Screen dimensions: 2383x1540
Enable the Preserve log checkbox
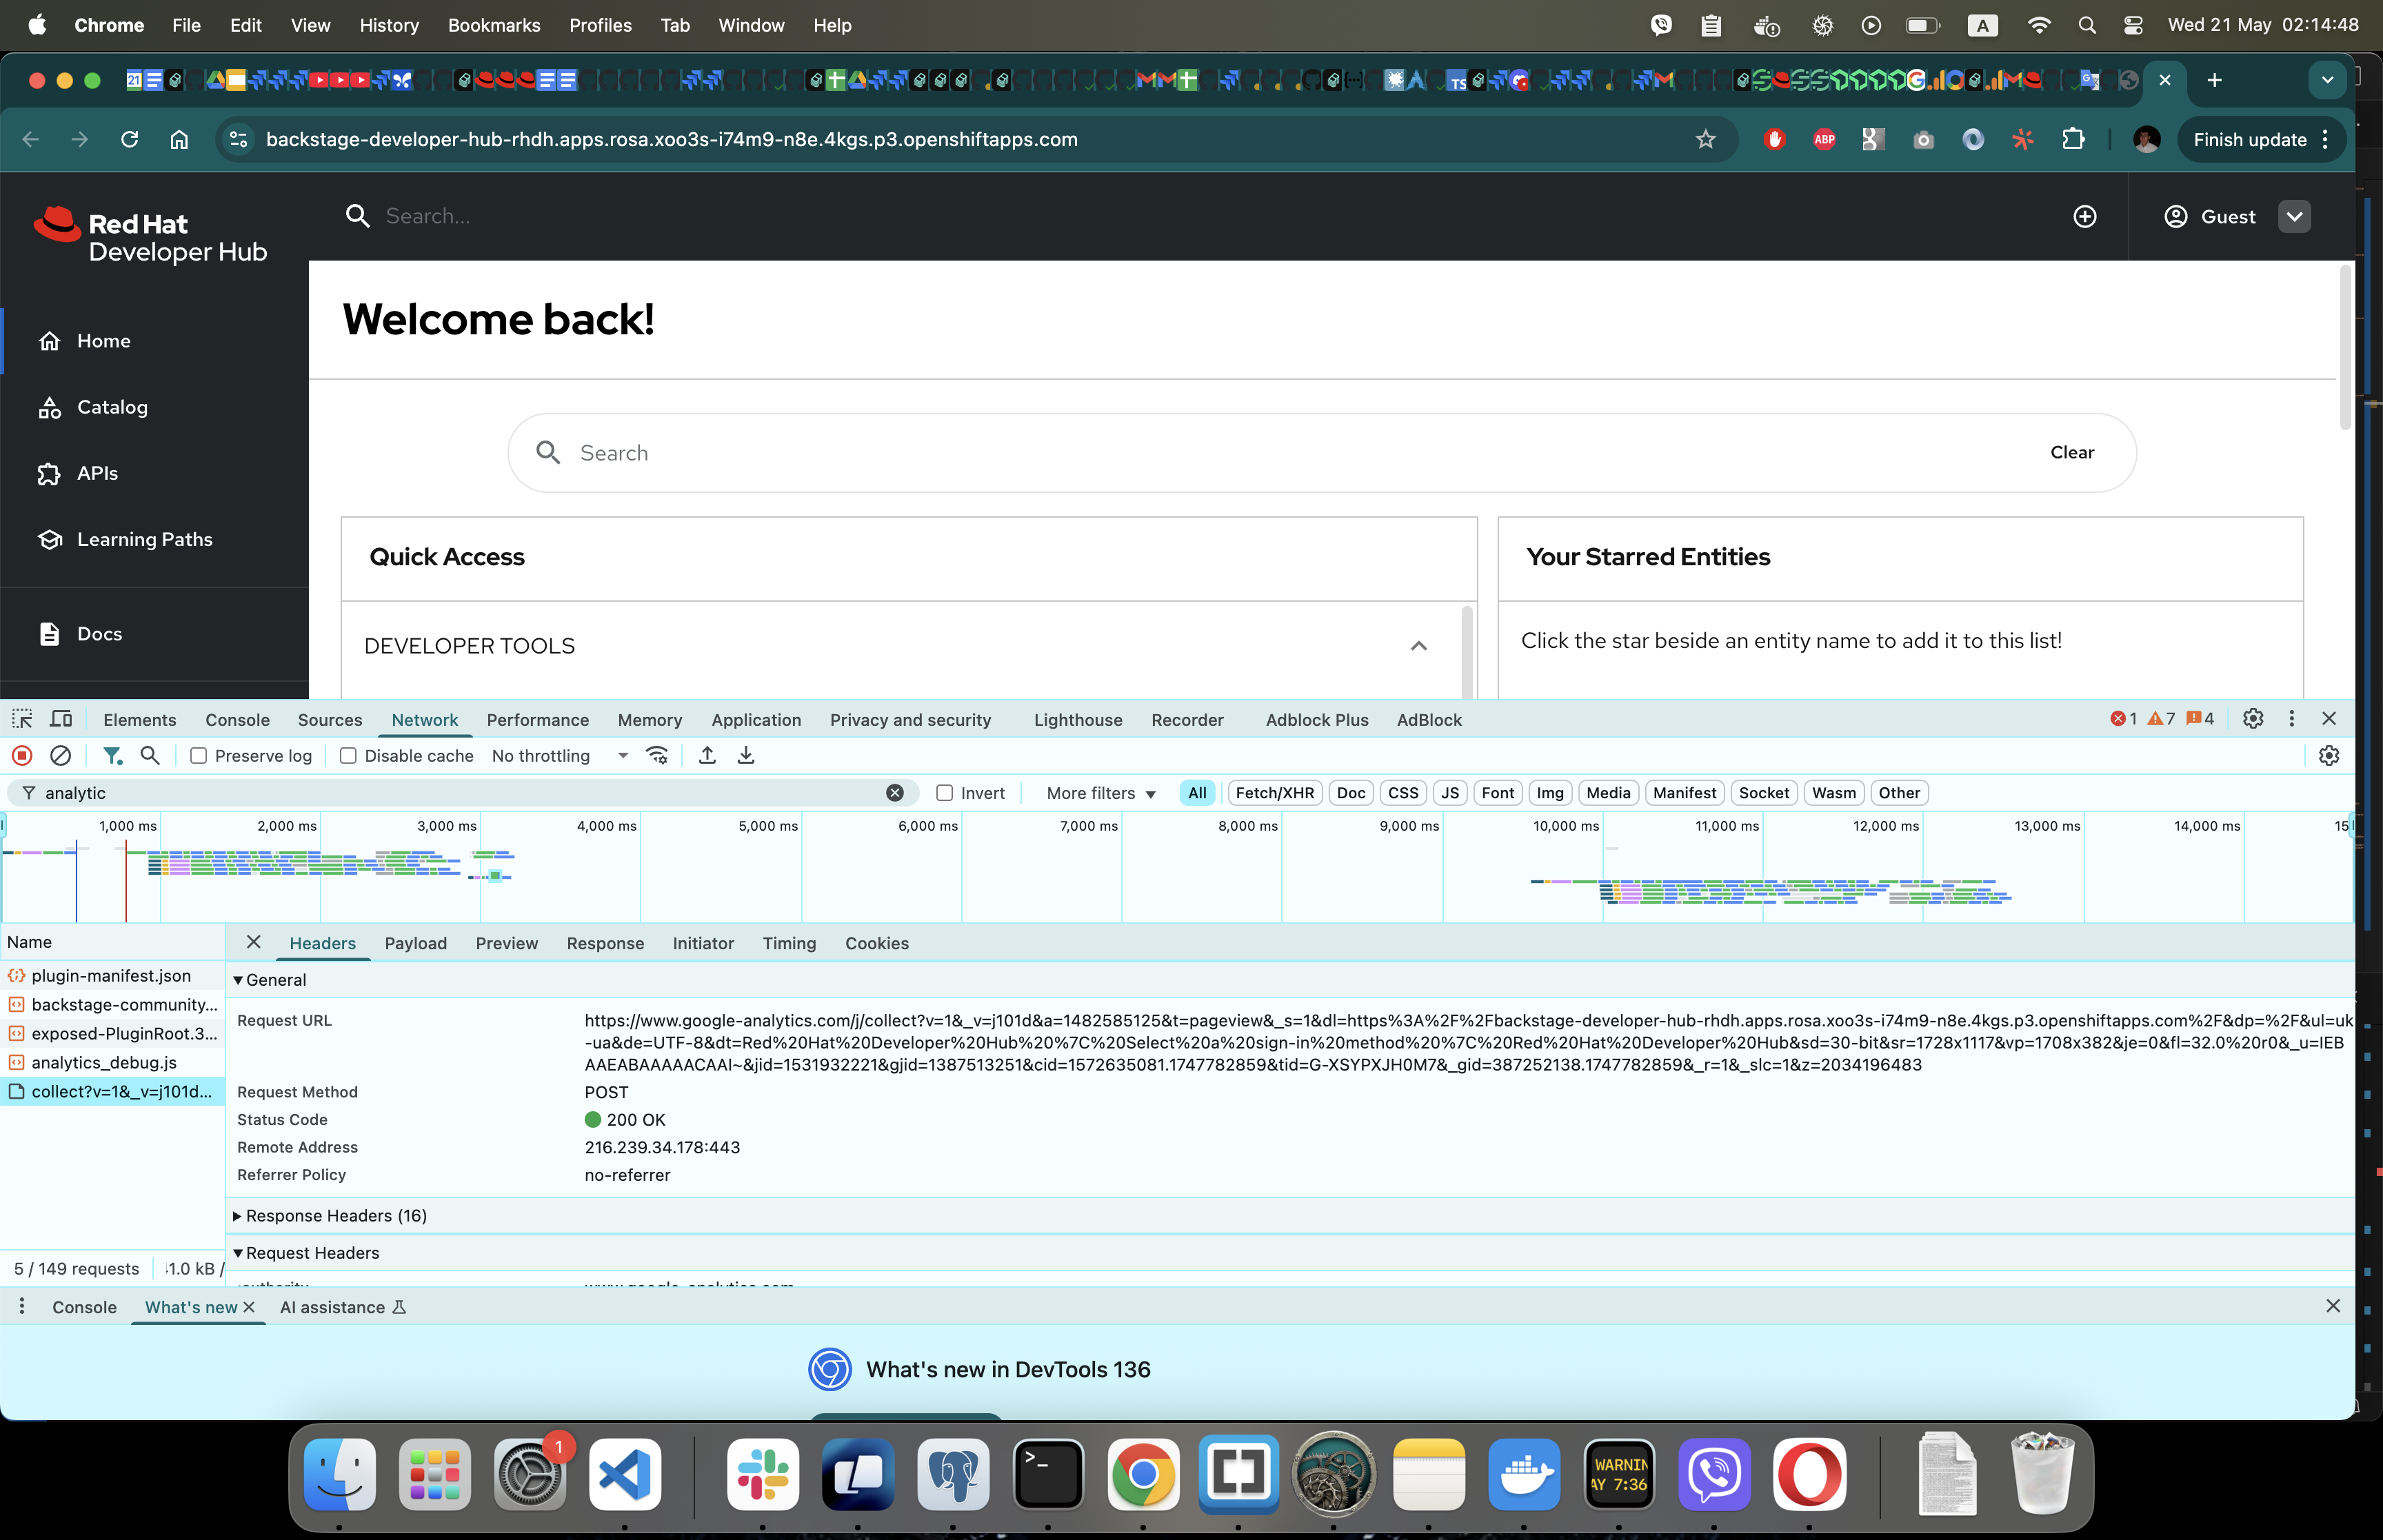[x=199, y=756]
